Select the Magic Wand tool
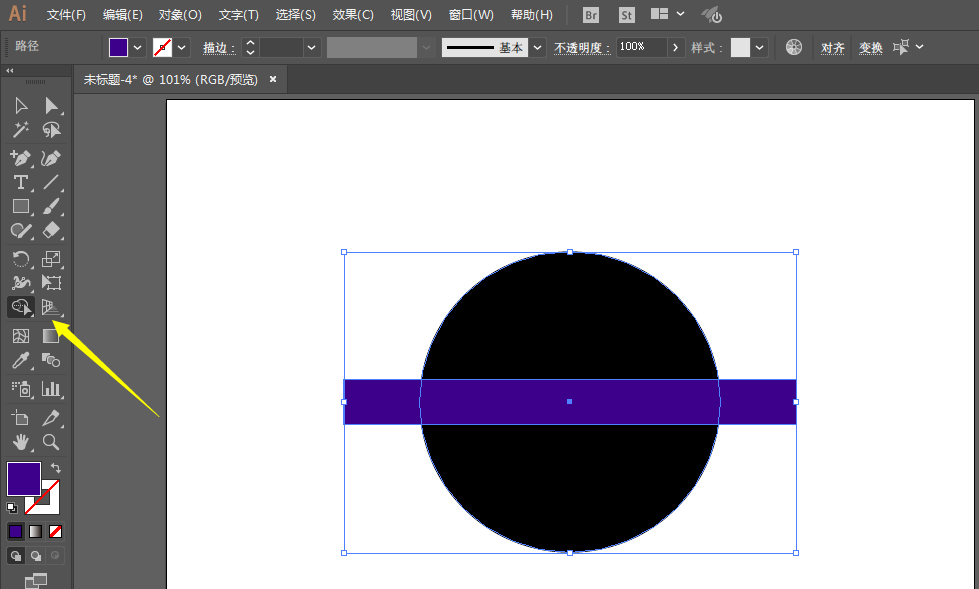Image resolution: width=979 pixels, height=589 pixels. click(21, 129)
